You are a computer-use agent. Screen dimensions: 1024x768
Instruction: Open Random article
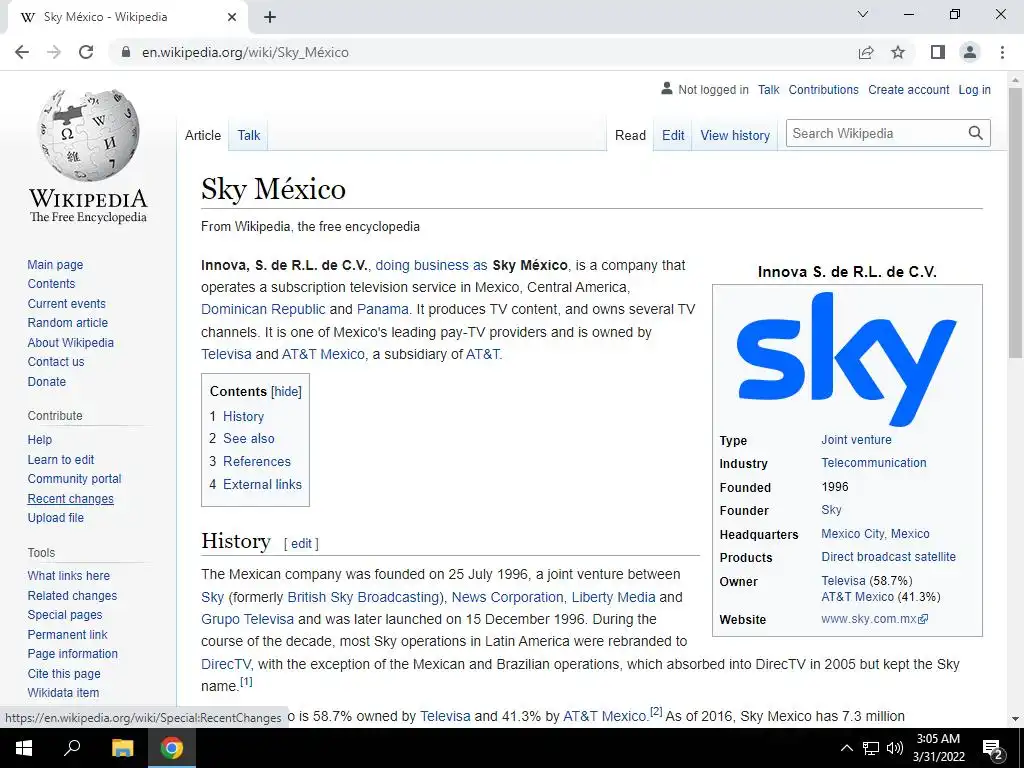[x=67, y=323]
